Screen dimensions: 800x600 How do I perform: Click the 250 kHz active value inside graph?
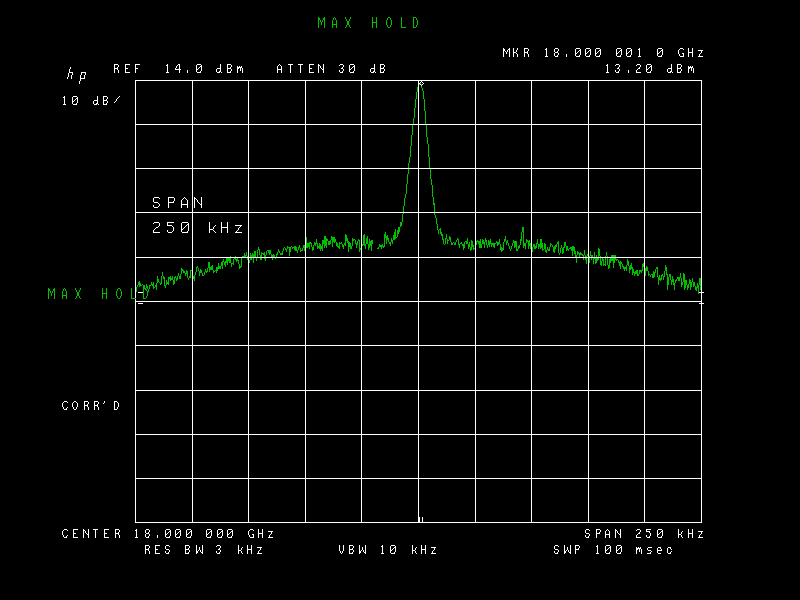coord(197,228)
